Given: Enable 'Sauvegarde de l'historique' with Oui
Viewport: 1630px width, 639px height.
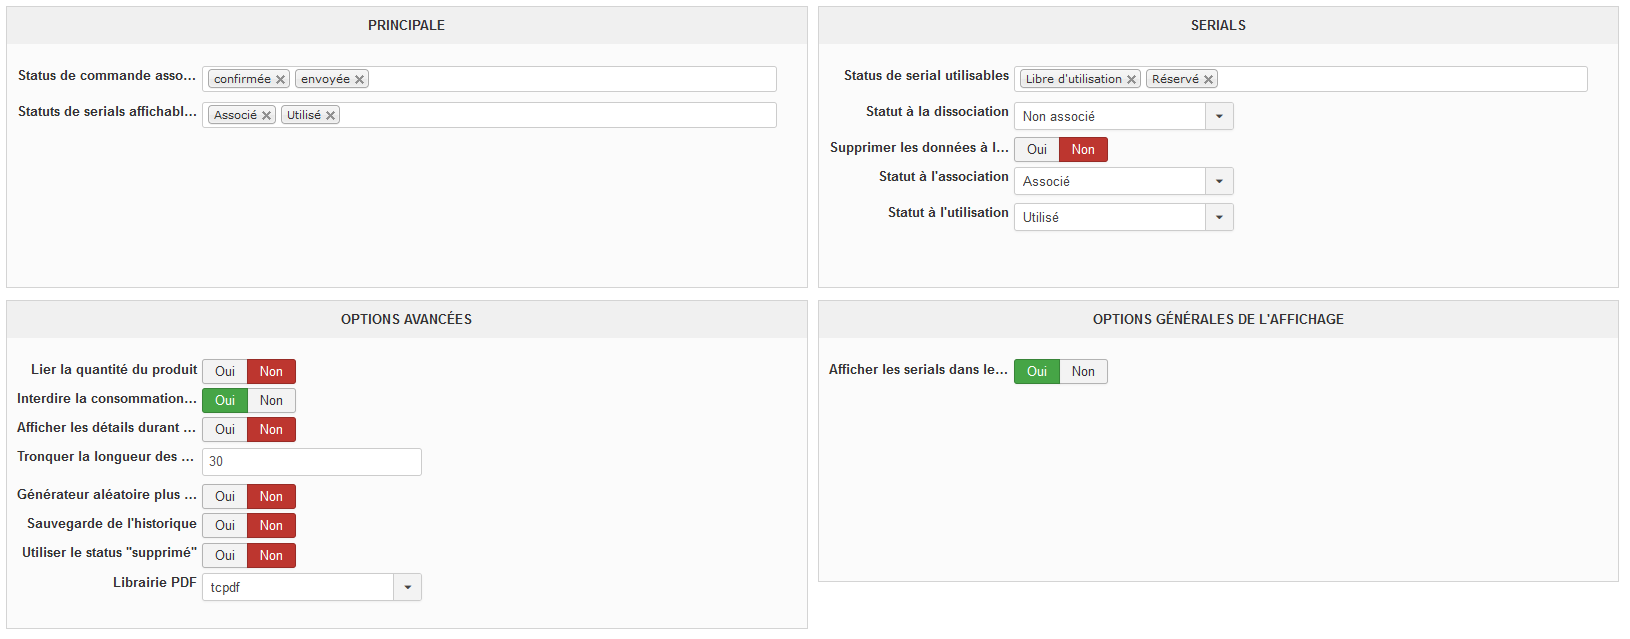Looking at the screenshot, I should tap(225, 526).
